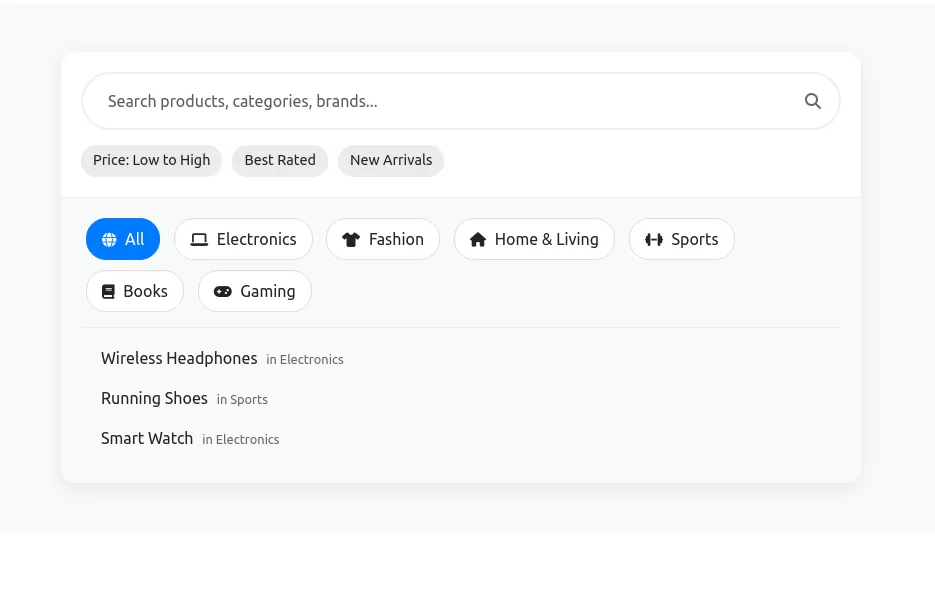The height and width of the screenshot is (599, 935).
Task: Click the book icon for Books
Action: (108, 292)
